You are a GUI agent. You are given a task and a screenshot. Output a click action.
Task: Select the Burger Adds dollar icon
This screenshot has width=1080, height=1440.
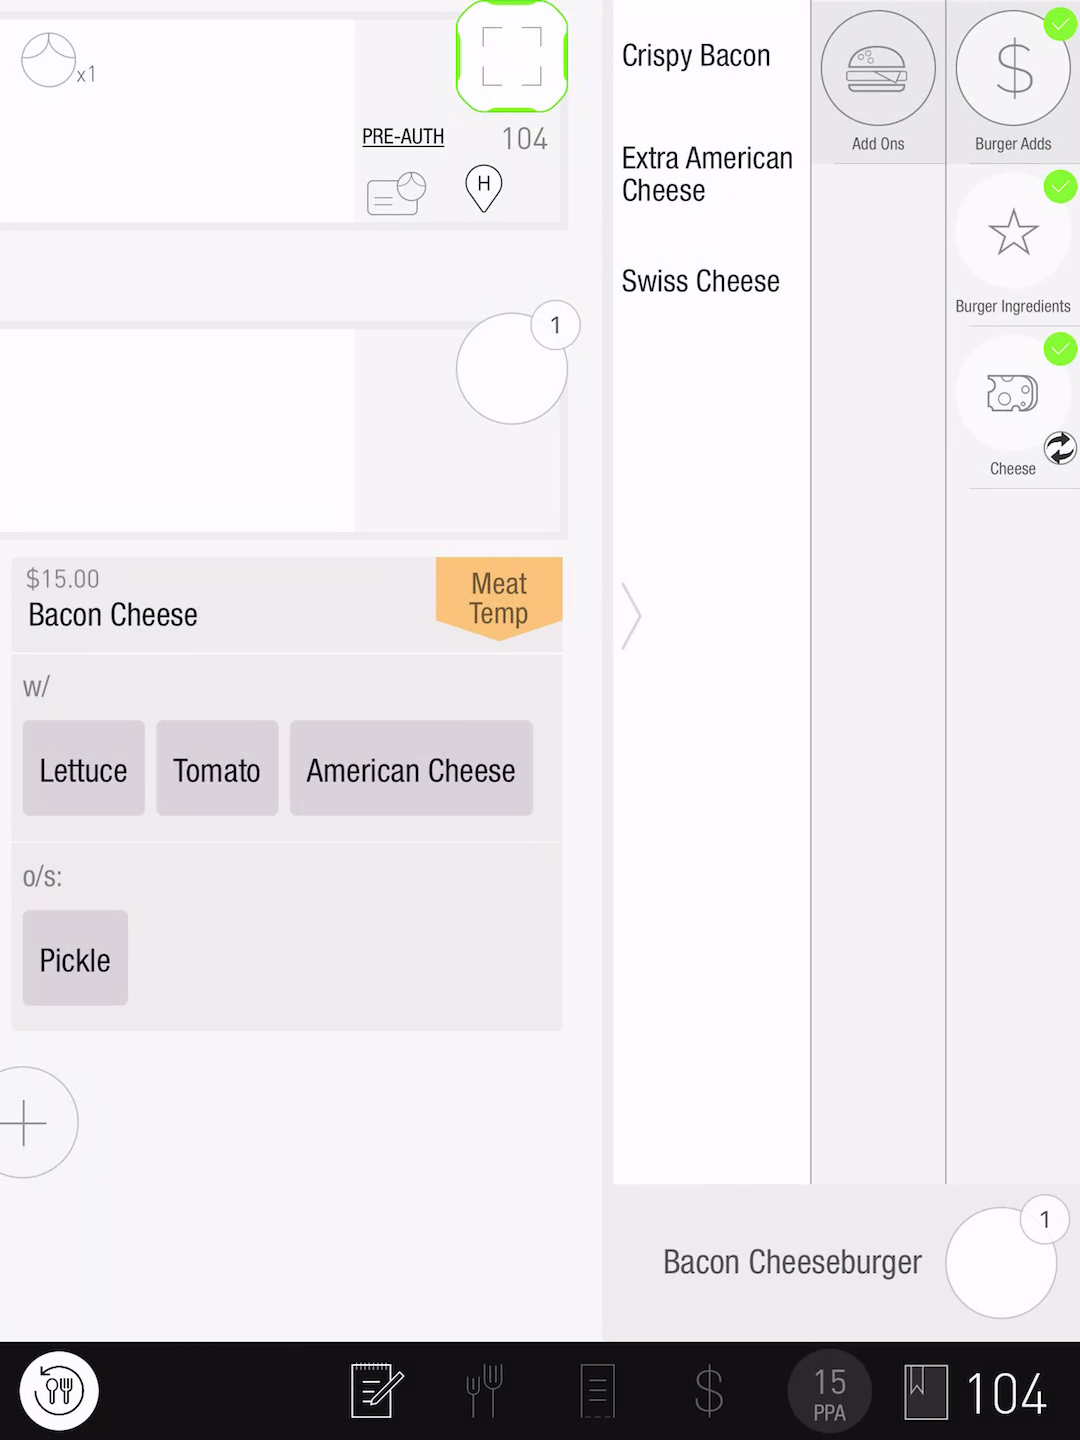click(1012, 69)
